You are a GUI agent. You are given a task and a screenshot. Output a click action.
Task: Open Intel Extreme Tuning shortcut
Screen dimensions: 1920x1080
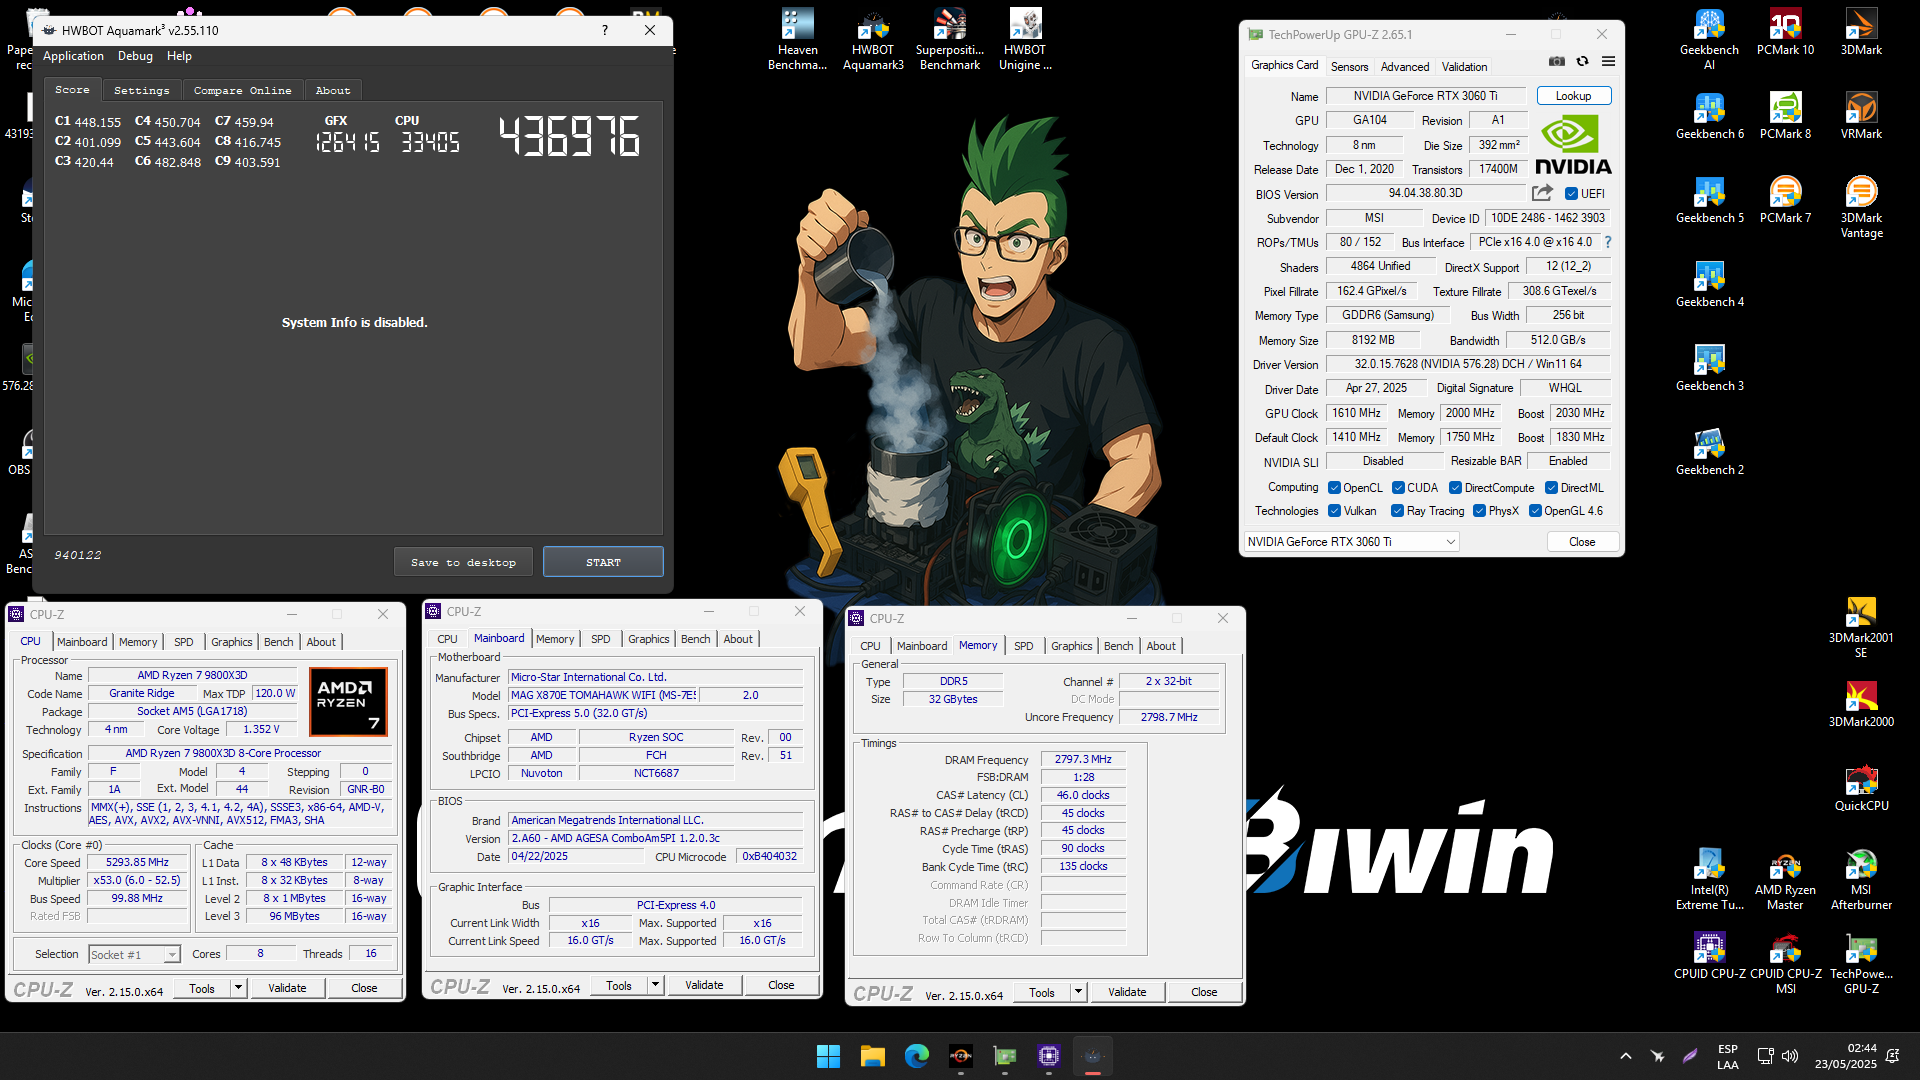pyautogui.click(x=1709, y=879)
